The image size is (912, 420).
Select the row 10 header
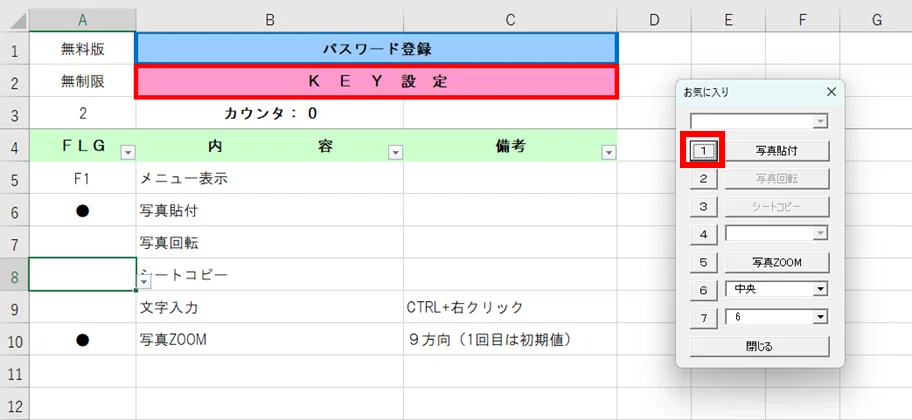click(15, 340)
